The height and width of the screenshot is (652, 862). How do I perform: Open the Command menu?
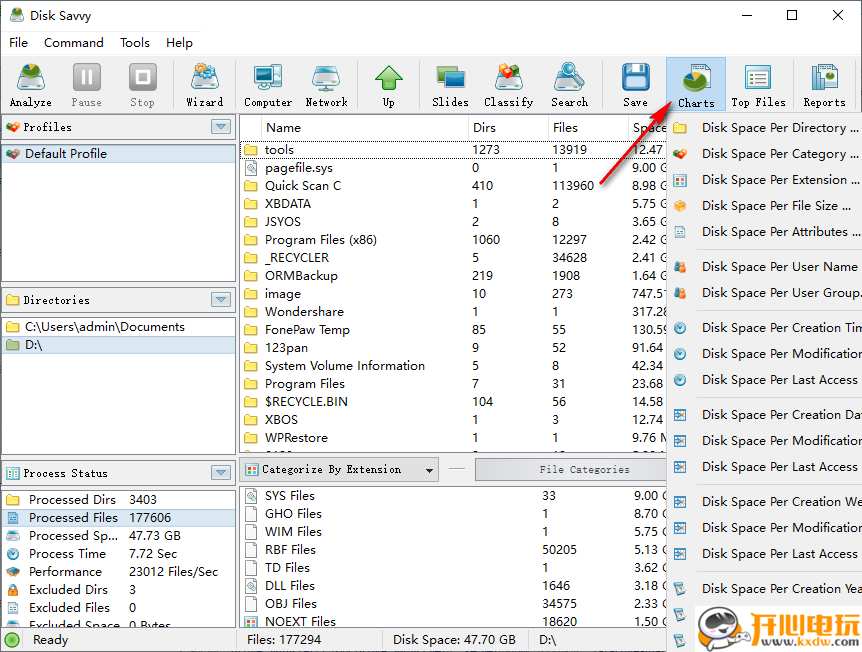tap(74, 43)
